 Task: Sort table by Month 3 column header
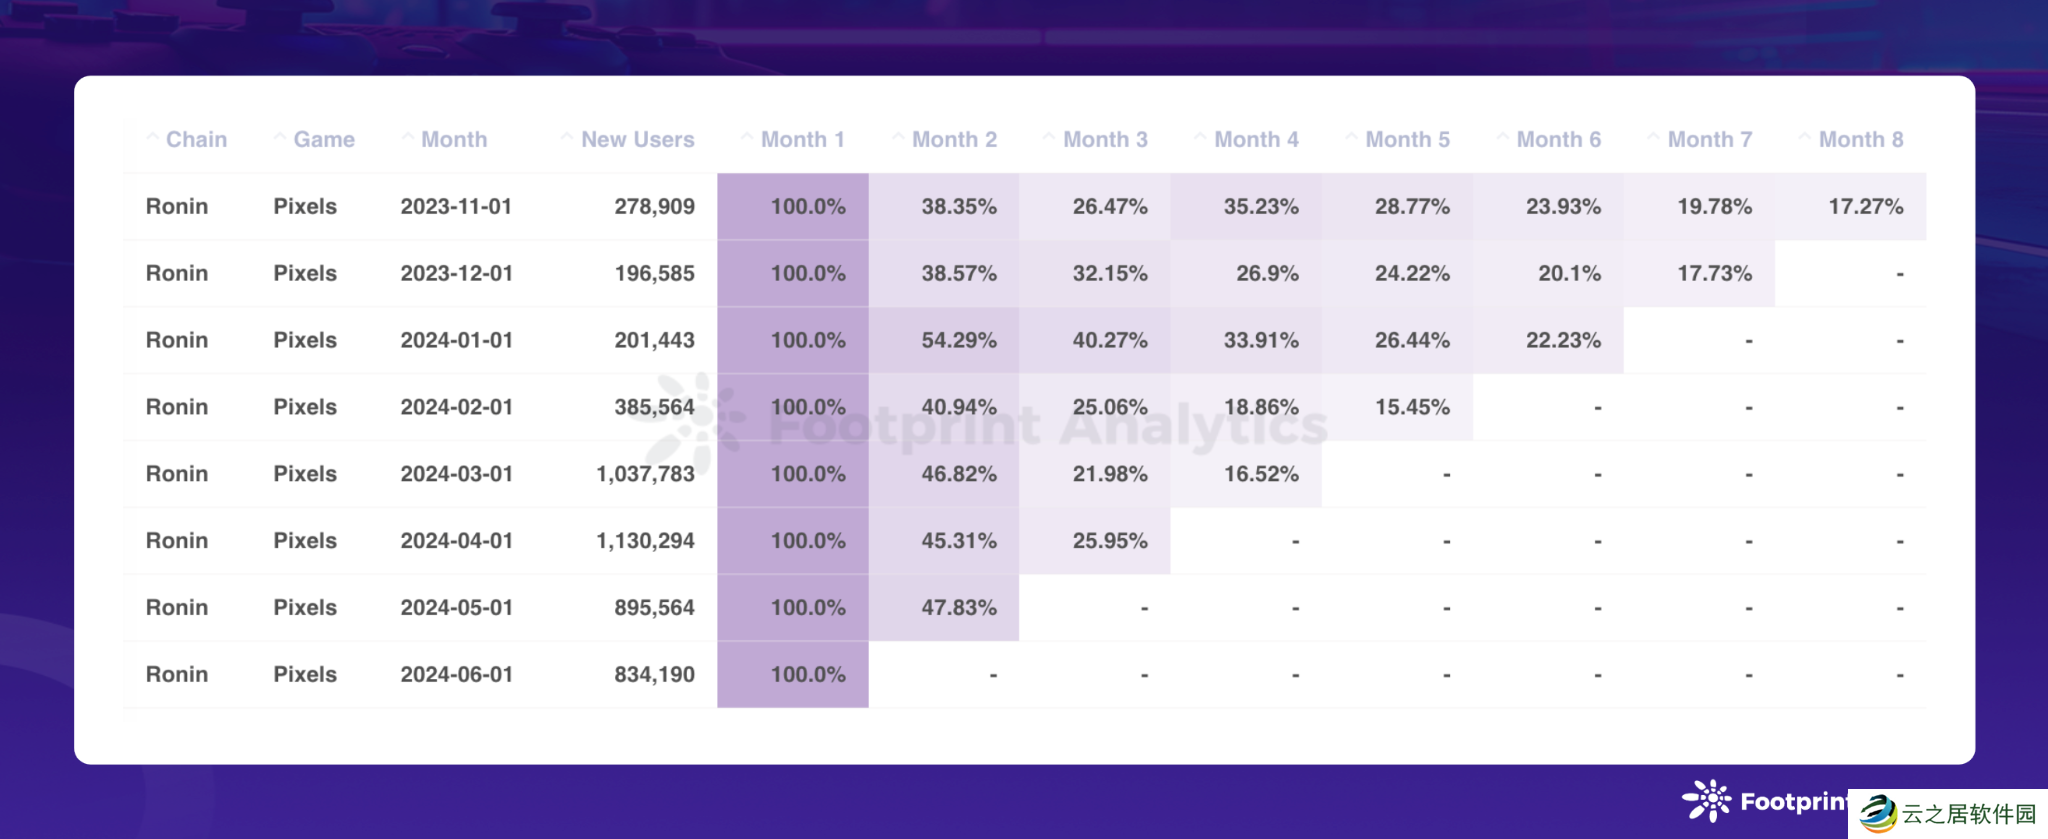point(1105,139)
